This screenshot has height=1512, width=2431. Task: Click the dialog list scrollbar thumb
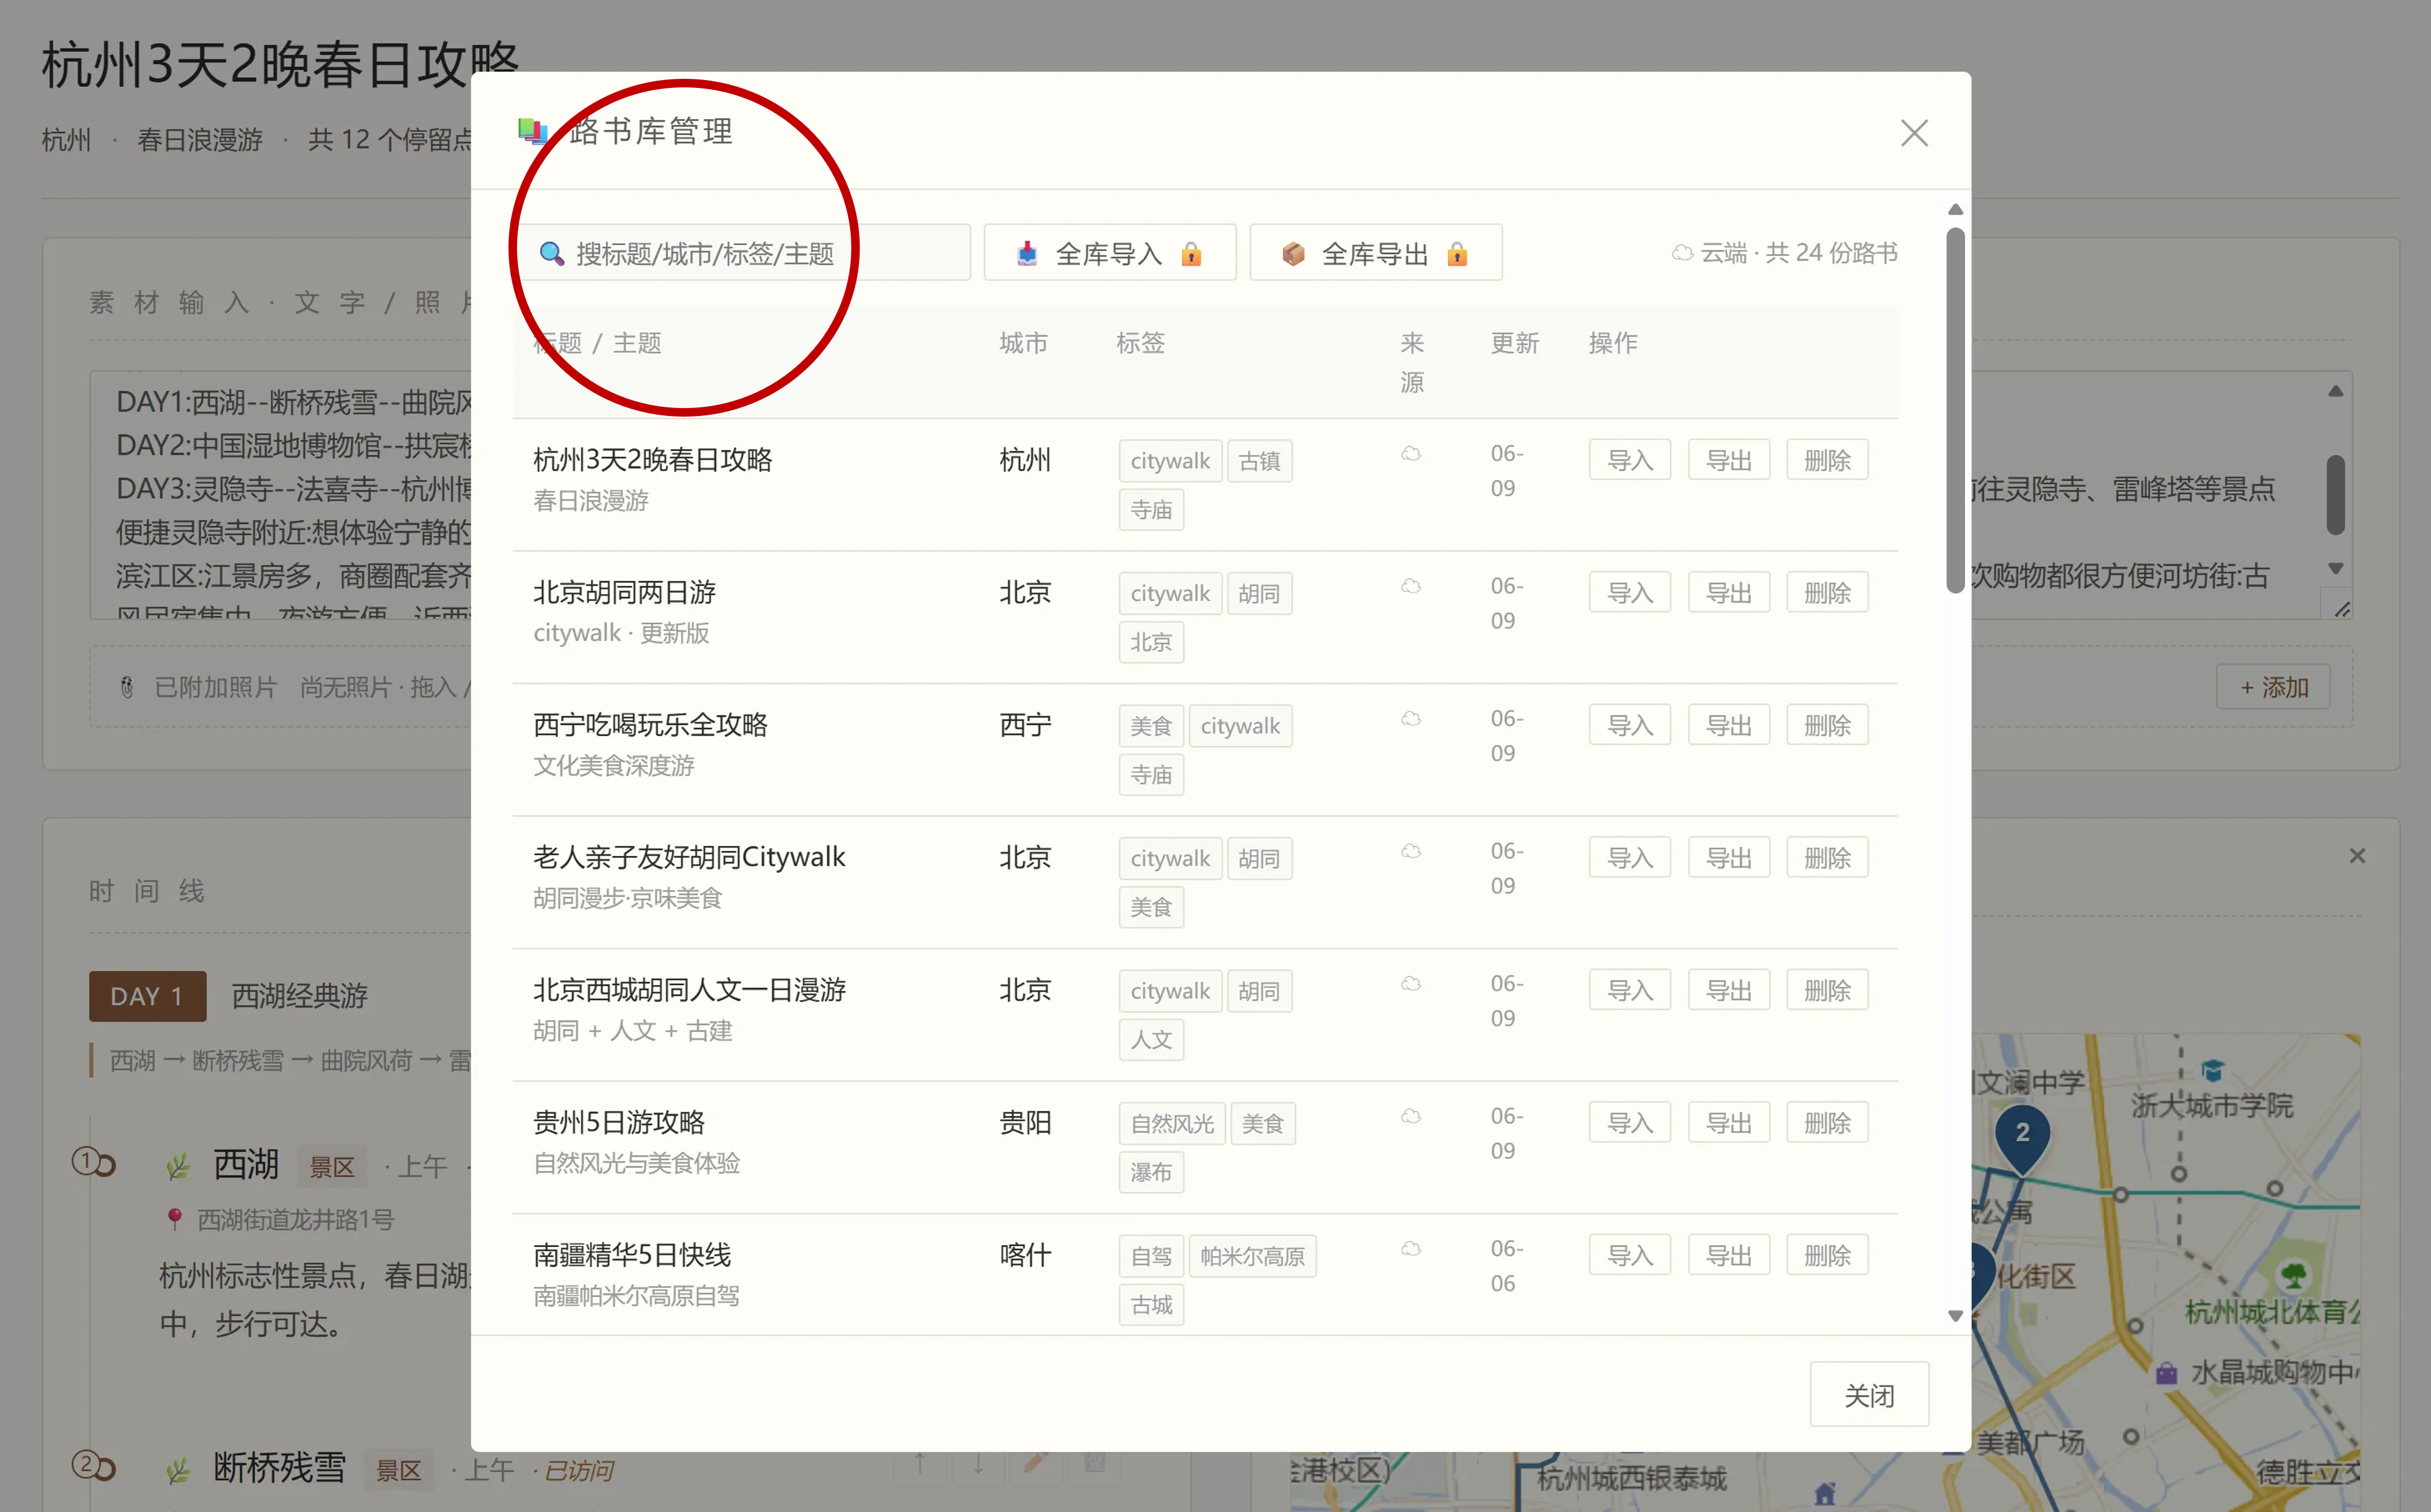1955,410
